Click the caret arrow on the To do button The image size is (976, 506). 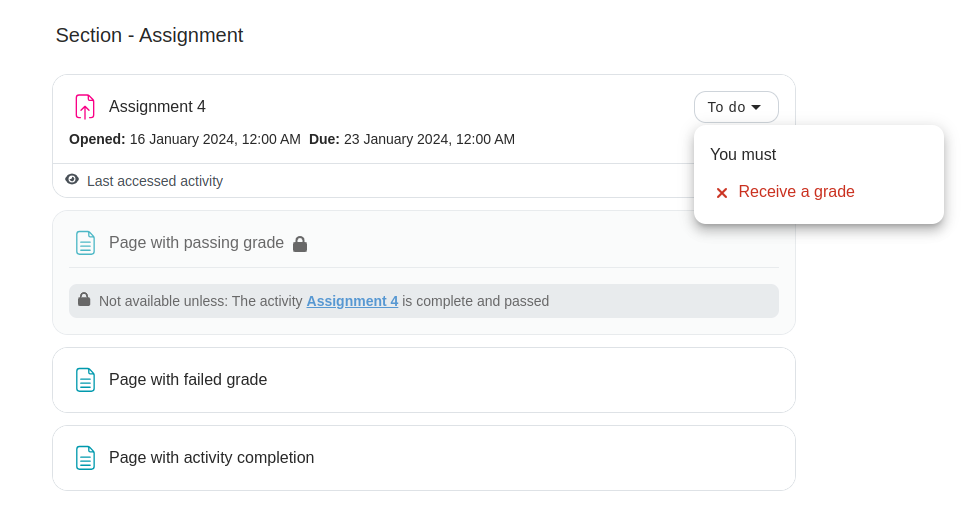coord(756,107)
